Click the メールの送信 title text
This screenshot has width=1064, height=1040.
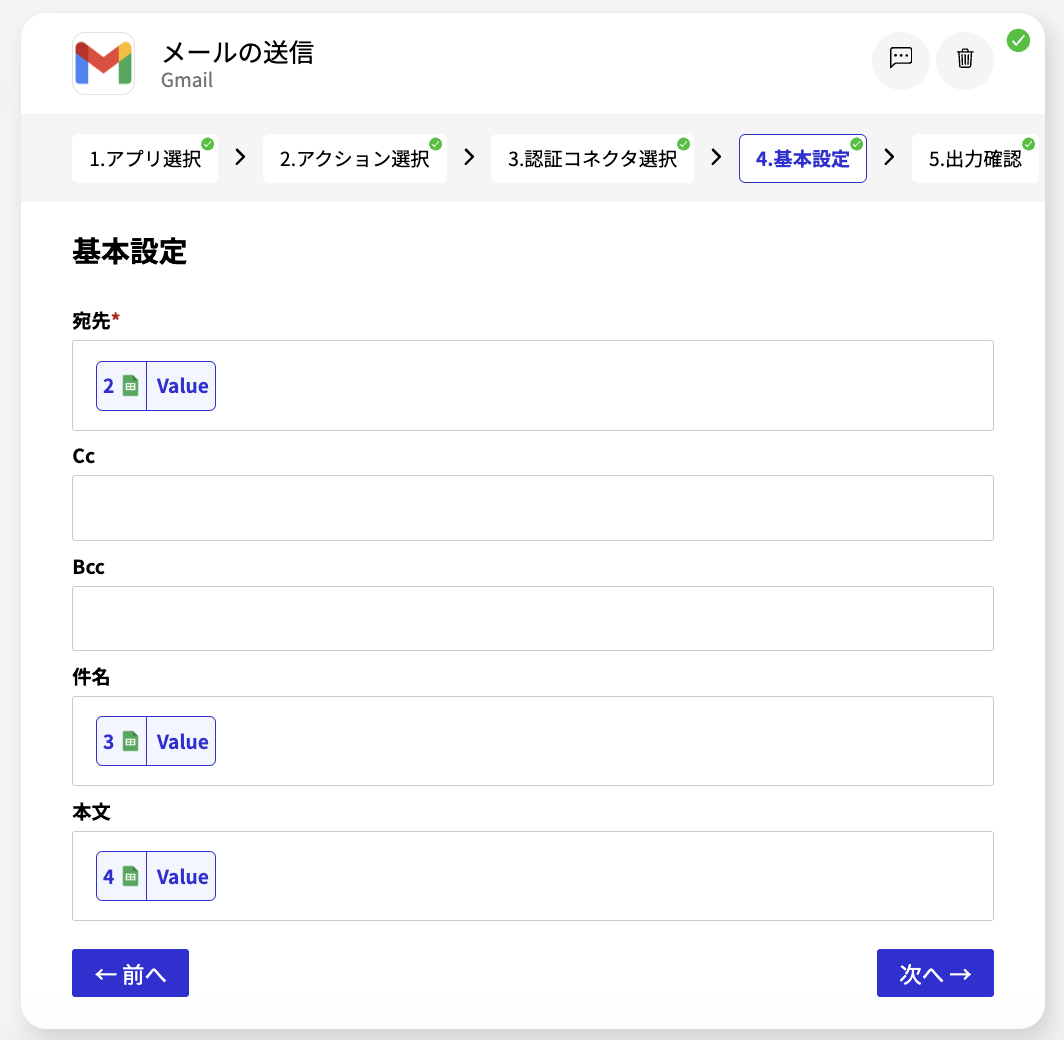[238, 52]
